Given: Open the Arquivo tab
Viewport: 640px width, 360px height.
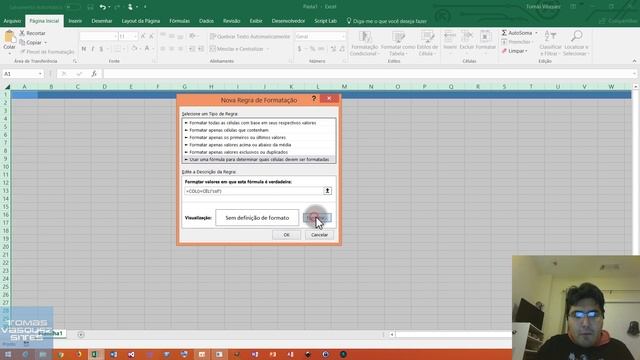Looking at the screenshot, I should coord(12,21).
